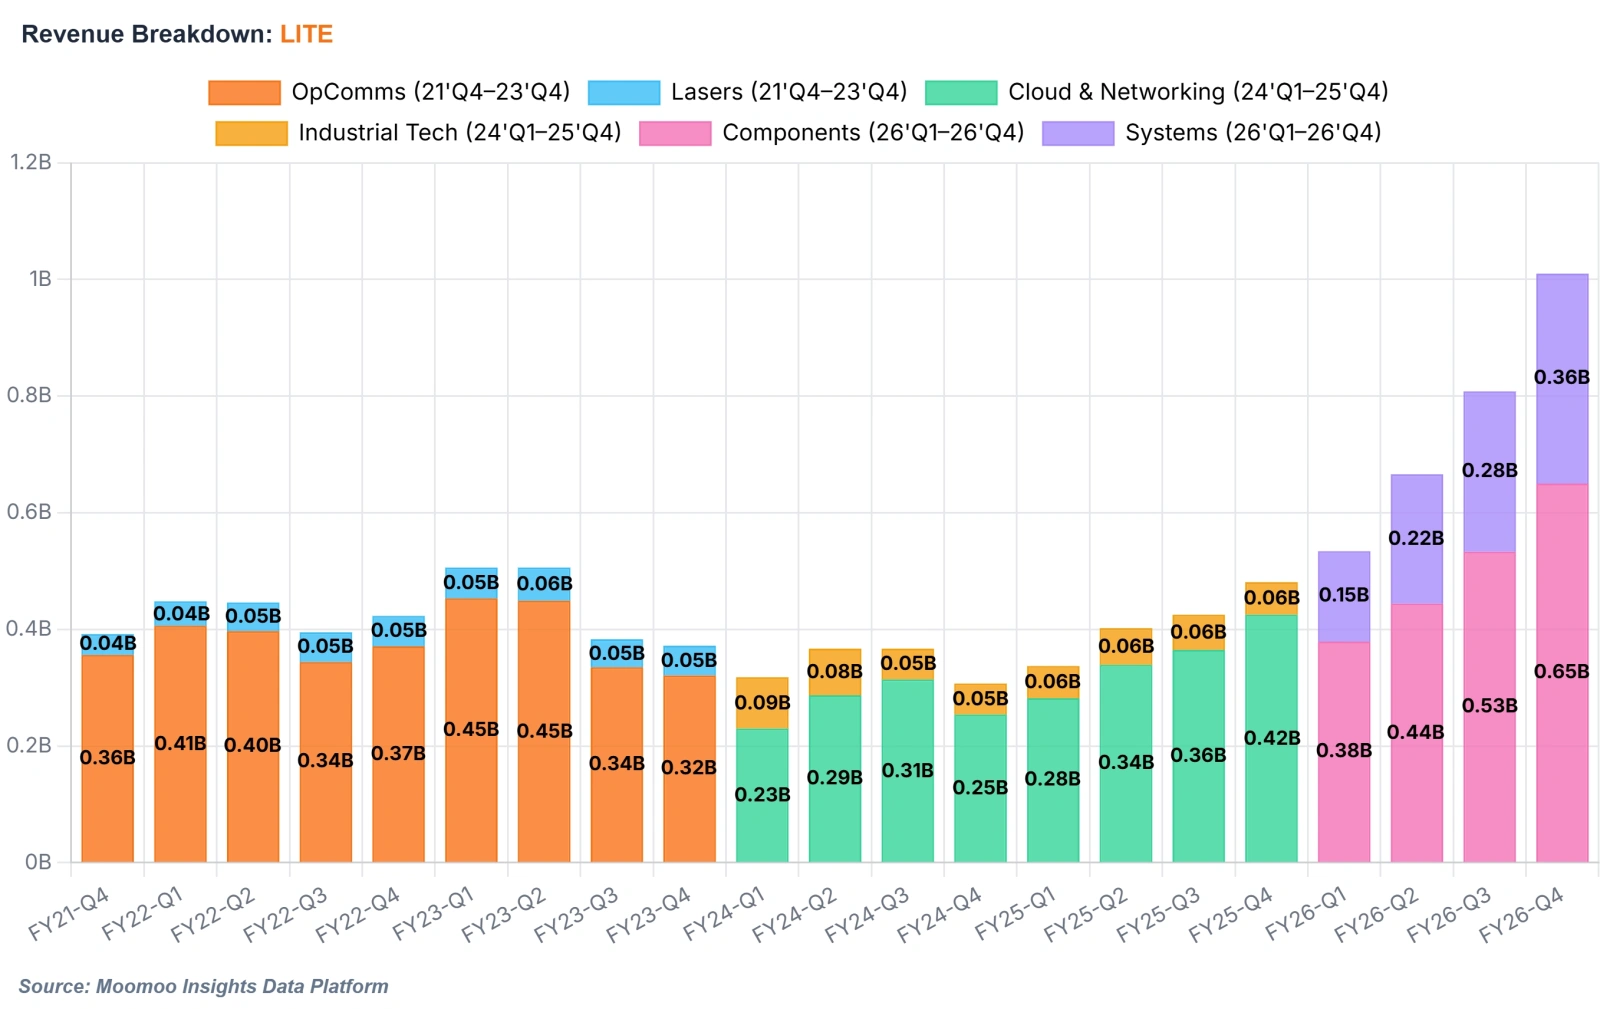Screen dimensions: 1600x1009
Task: Click the 0B y-axis tick label
Action: (39, 862)
